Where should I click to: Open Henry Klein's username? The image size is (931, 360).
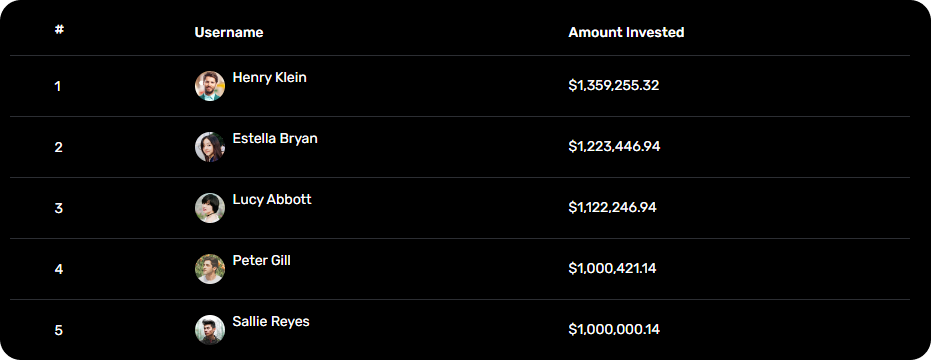pyautogui.click(x=270, y=77)
